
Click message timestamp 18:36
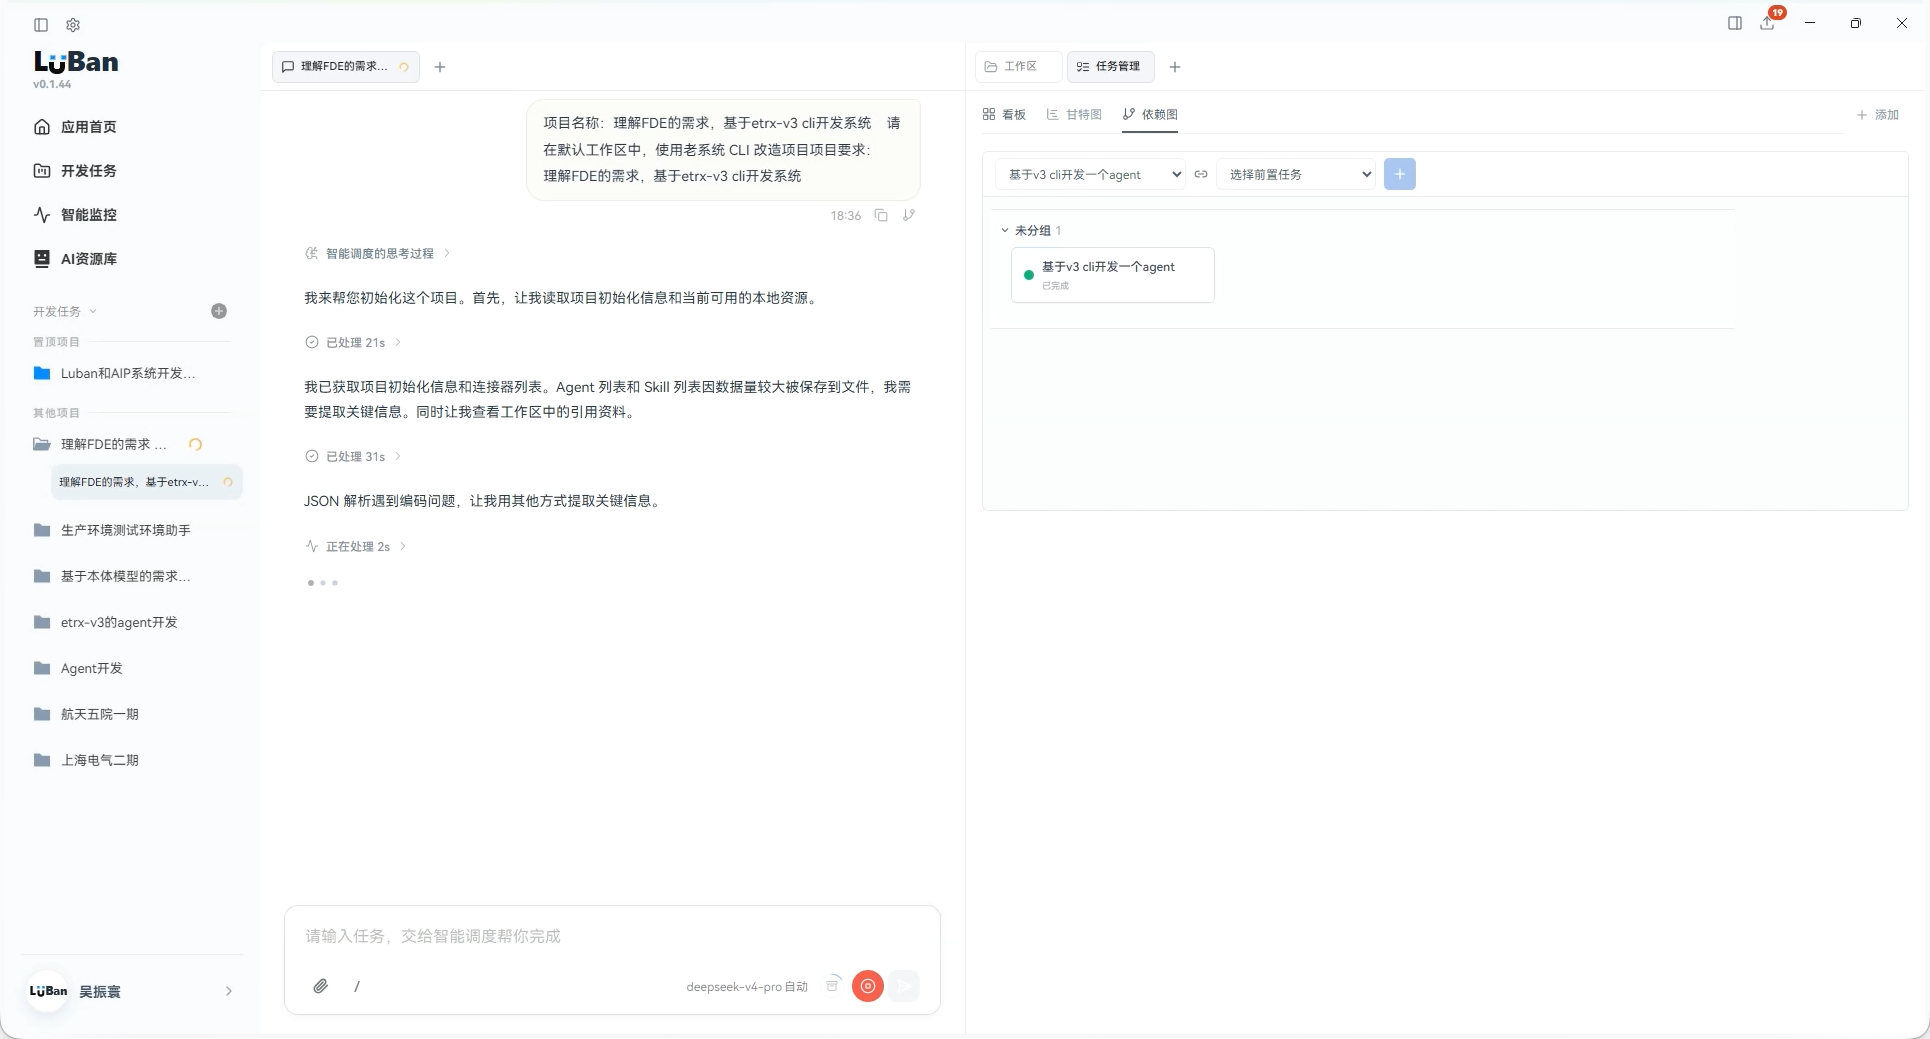845,216
